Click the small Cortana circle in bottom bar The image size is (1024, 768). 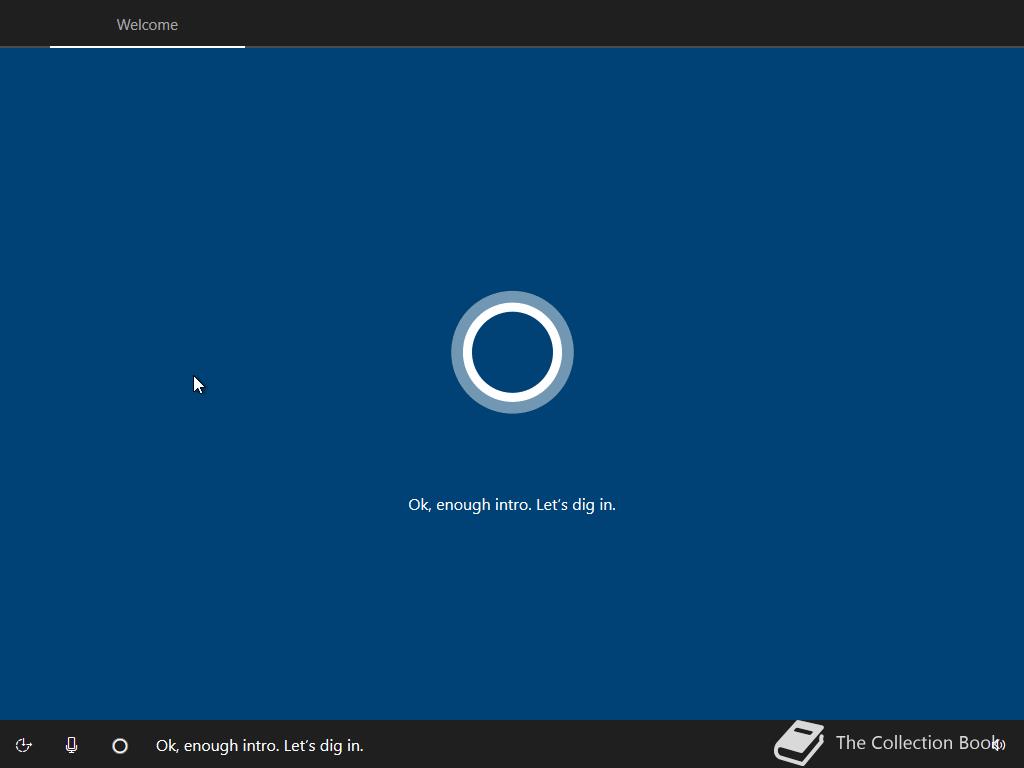(x=120, y=746)
